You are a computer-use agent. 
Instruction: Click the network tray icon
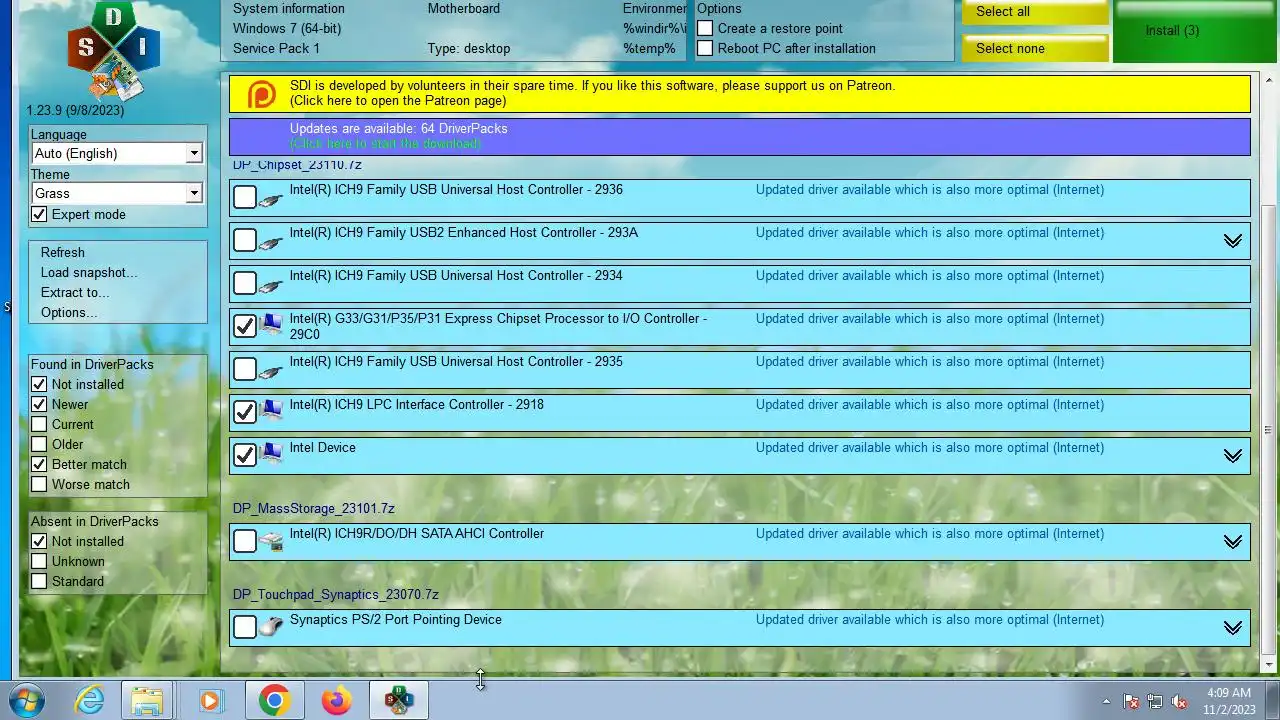(1155, 702)
